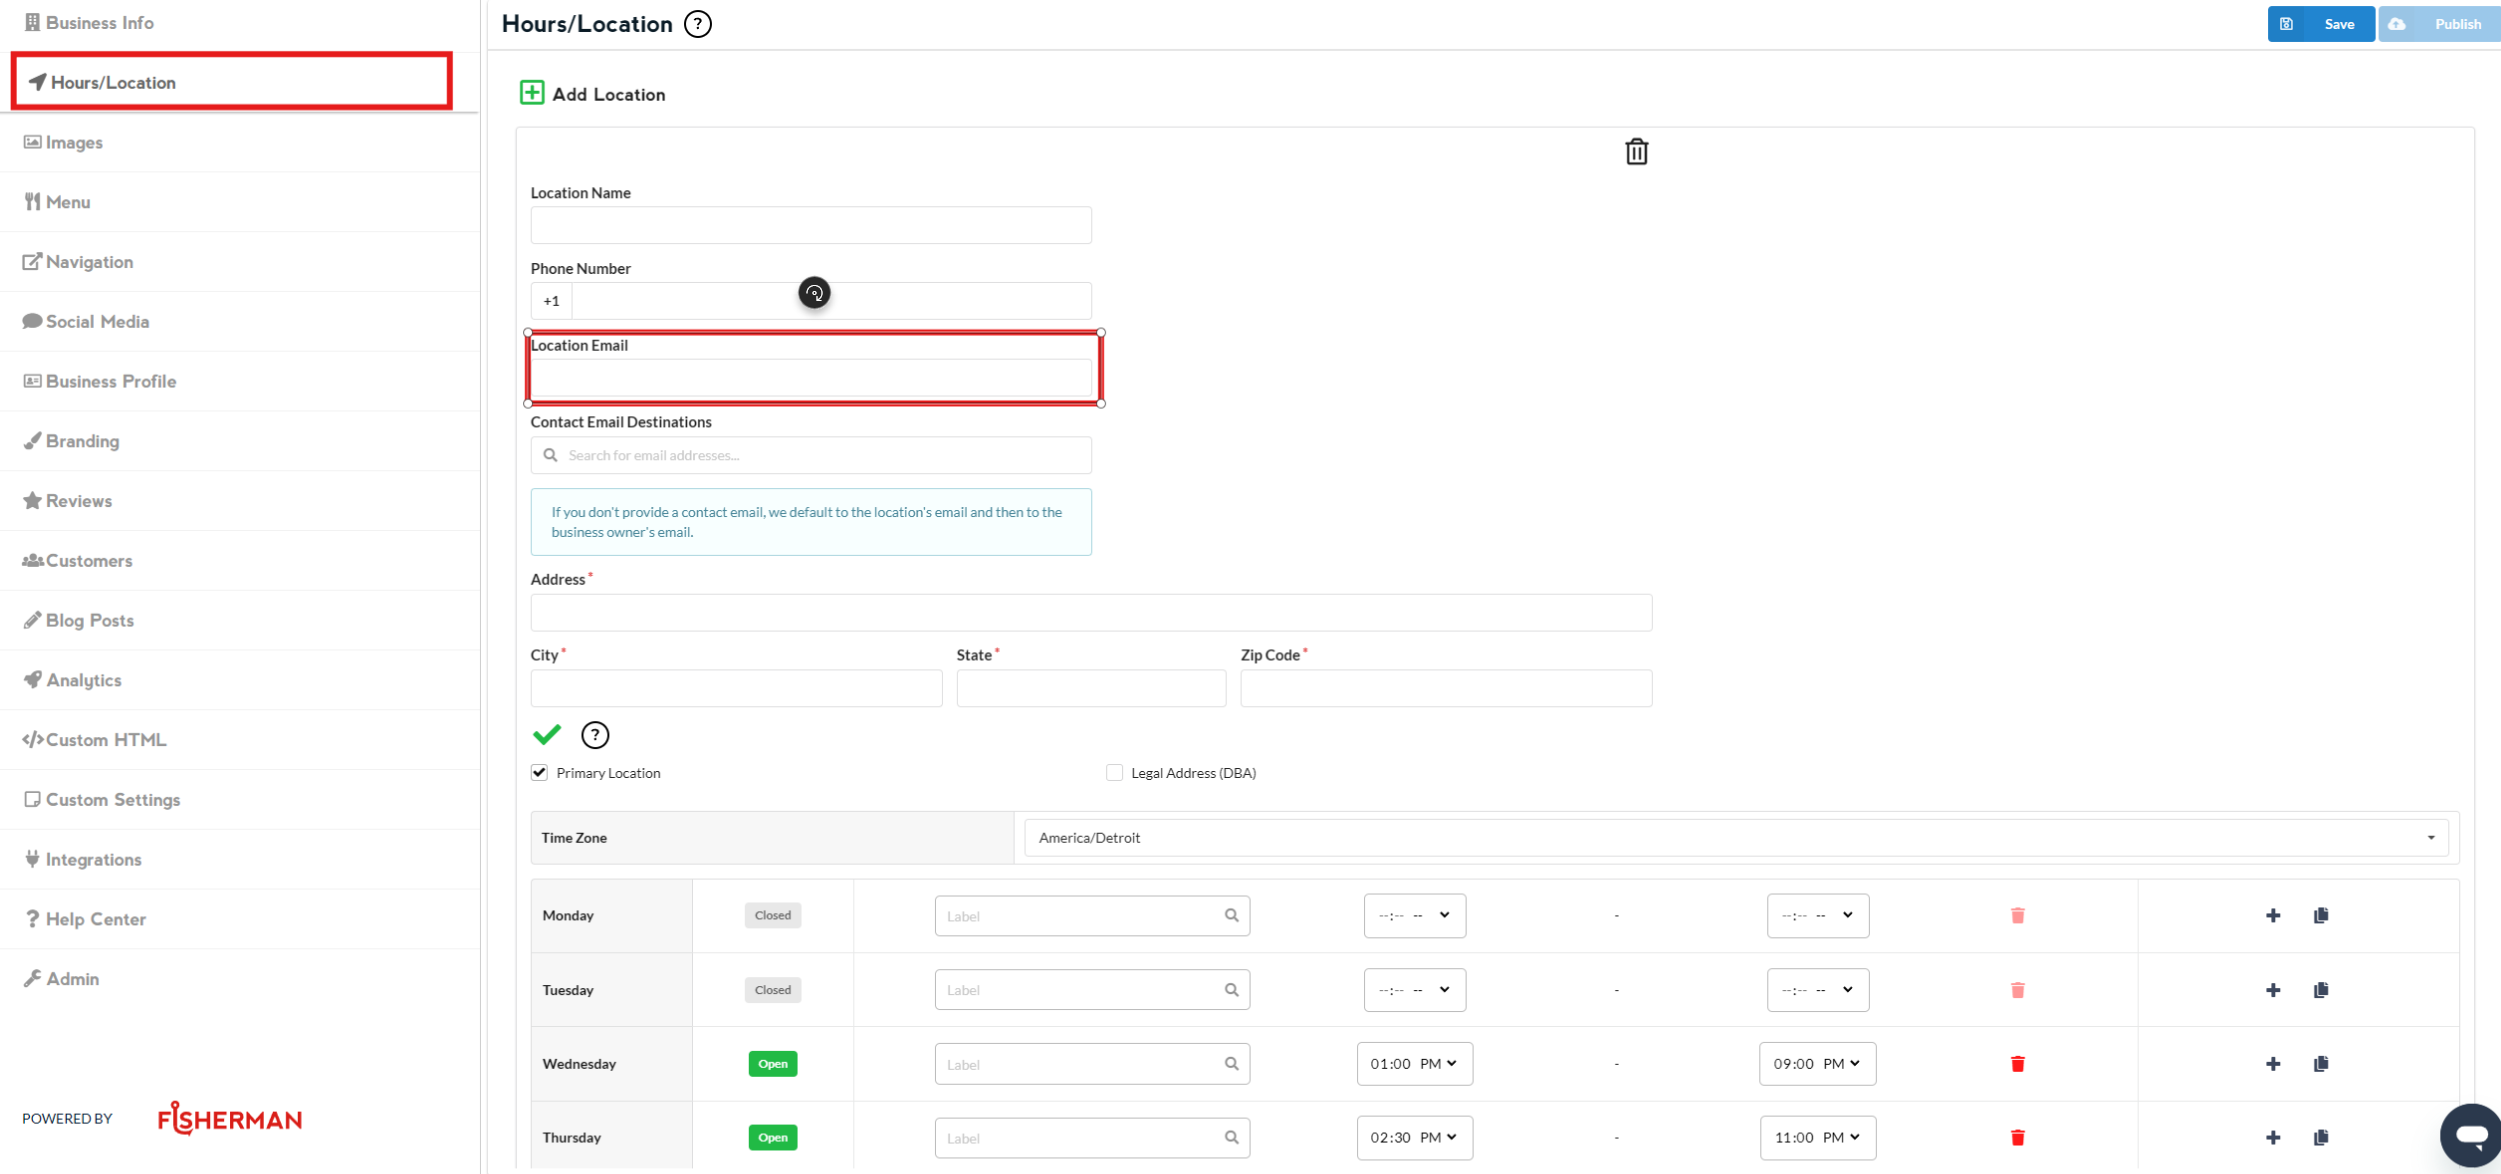Click the green address verified checkmark

click(547, 735)
